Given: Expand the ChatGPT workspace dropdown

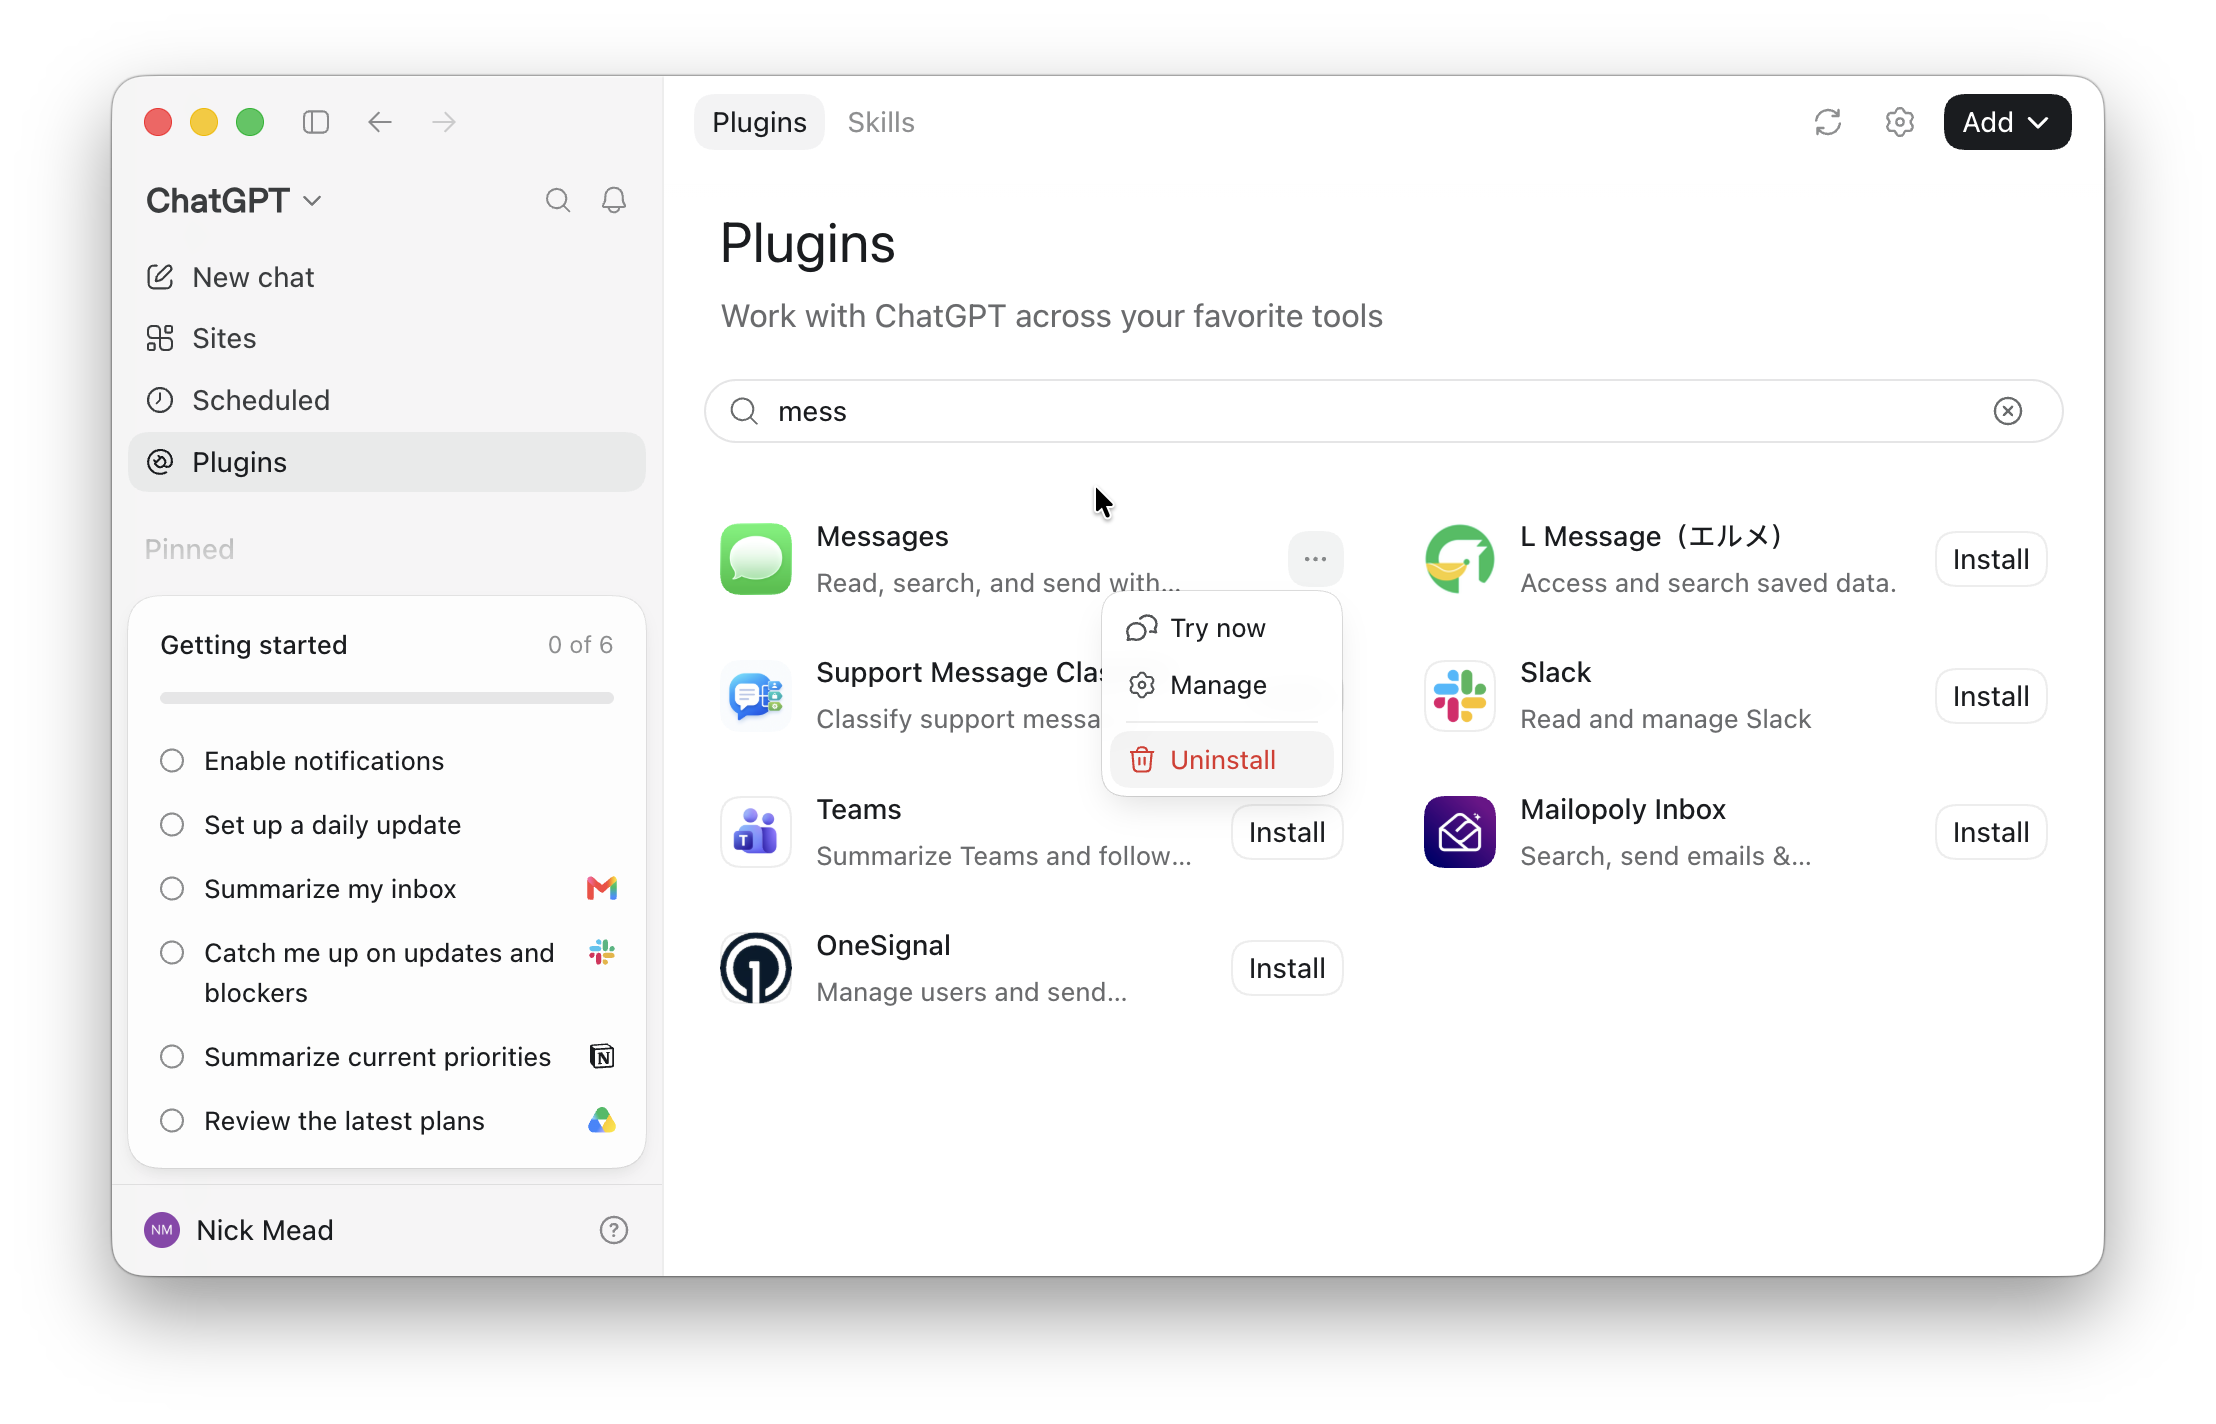Looking at the screenshot, I should (x=234, y=201).
